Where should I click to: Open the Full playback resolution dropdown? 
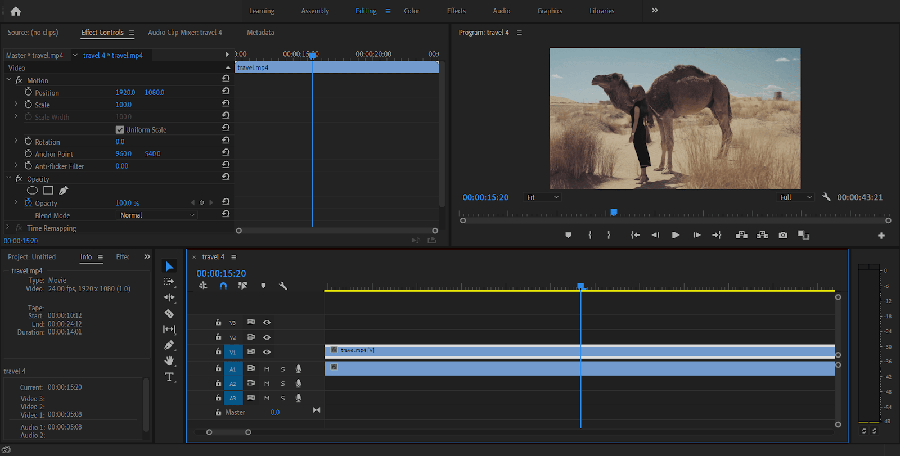(x=797, y=198)
